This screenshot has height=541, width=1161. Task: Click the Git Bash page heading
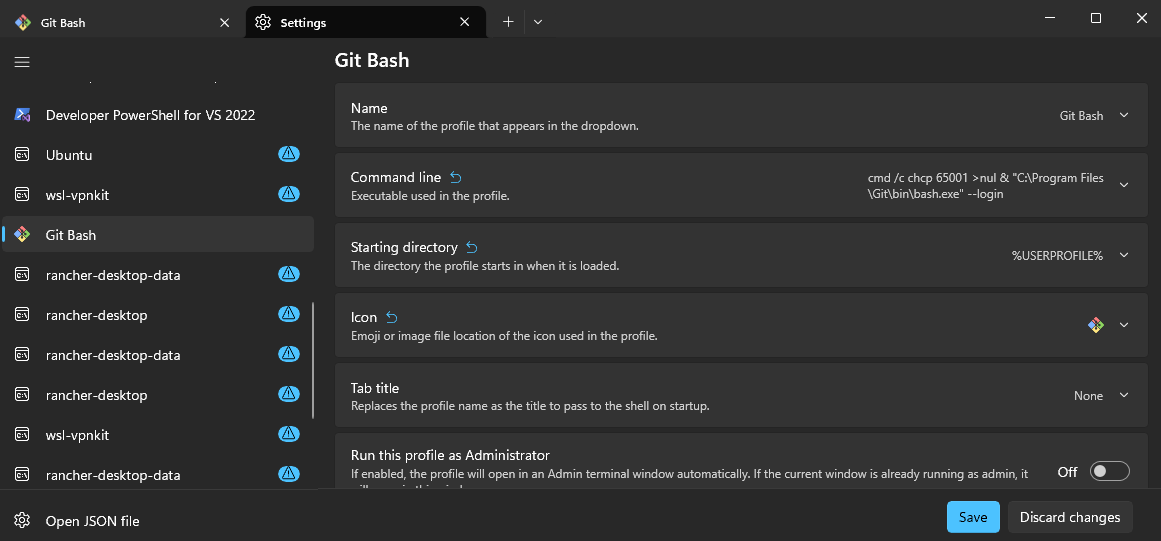372,60
